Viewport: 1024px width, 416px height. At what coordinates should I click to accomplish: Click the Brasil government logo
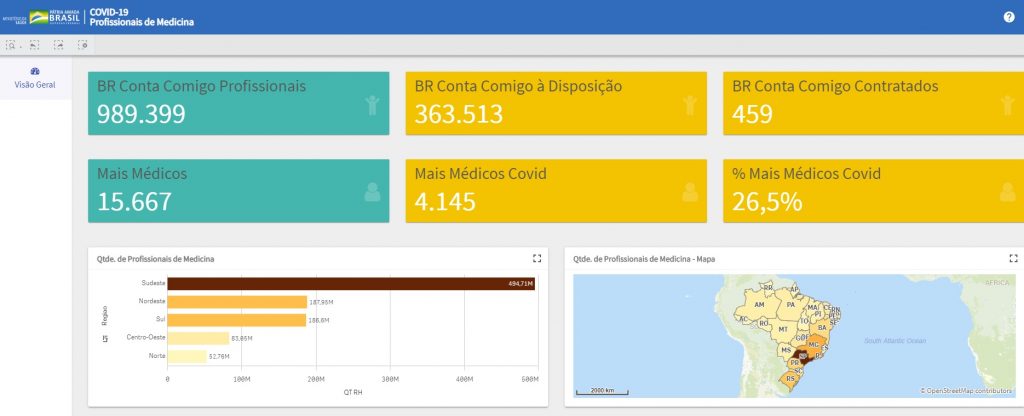click(x=55, y=17)
